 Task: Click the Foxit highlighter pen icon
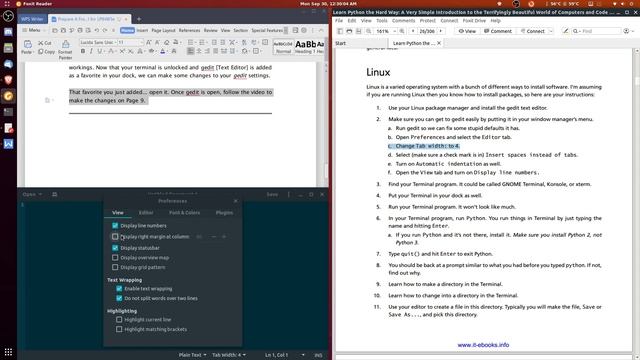coord(565,31)
